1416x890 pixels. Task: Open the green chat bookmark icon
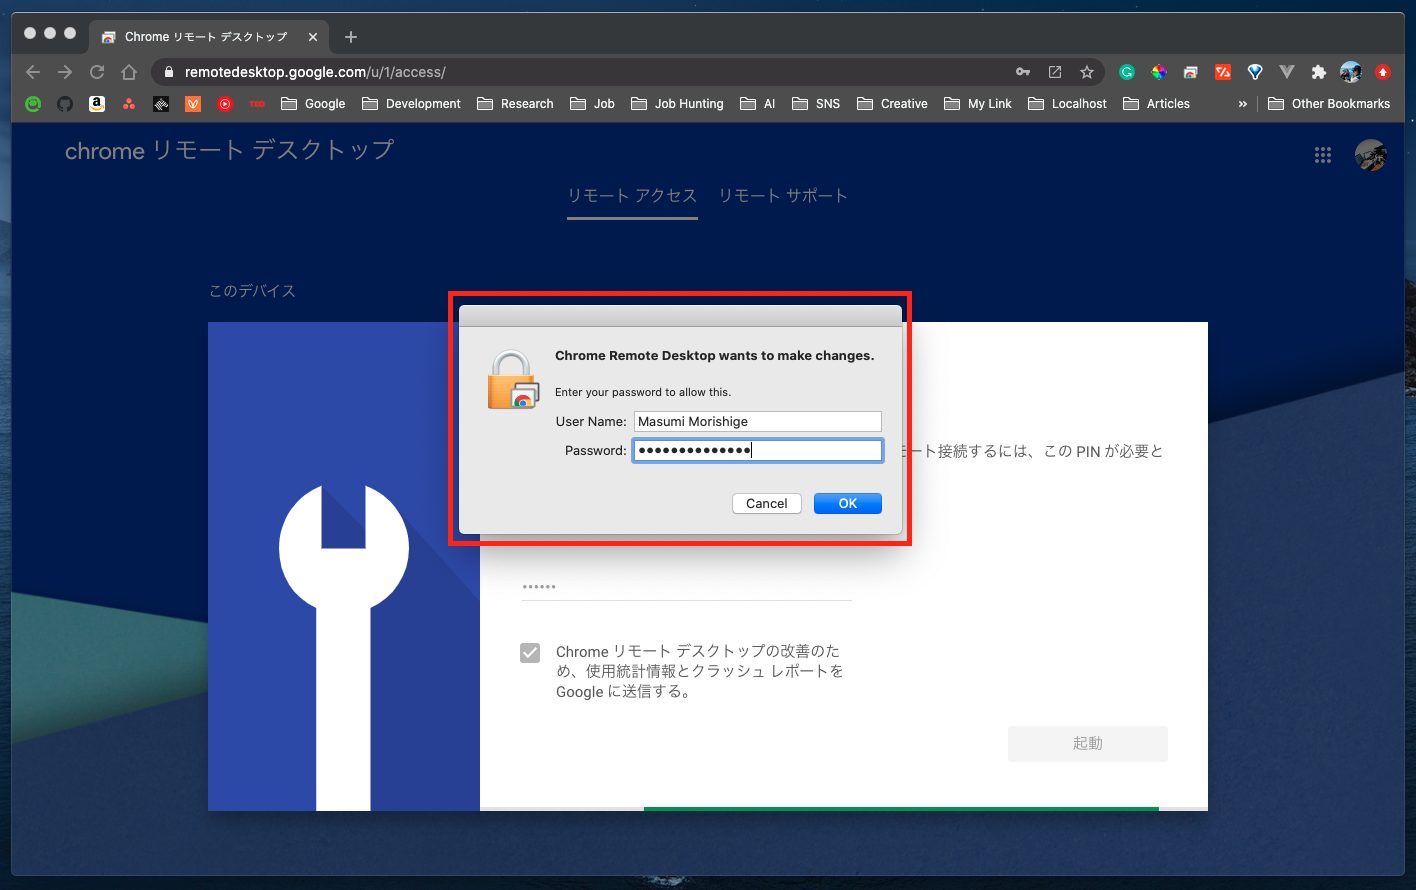click(33, 103)
